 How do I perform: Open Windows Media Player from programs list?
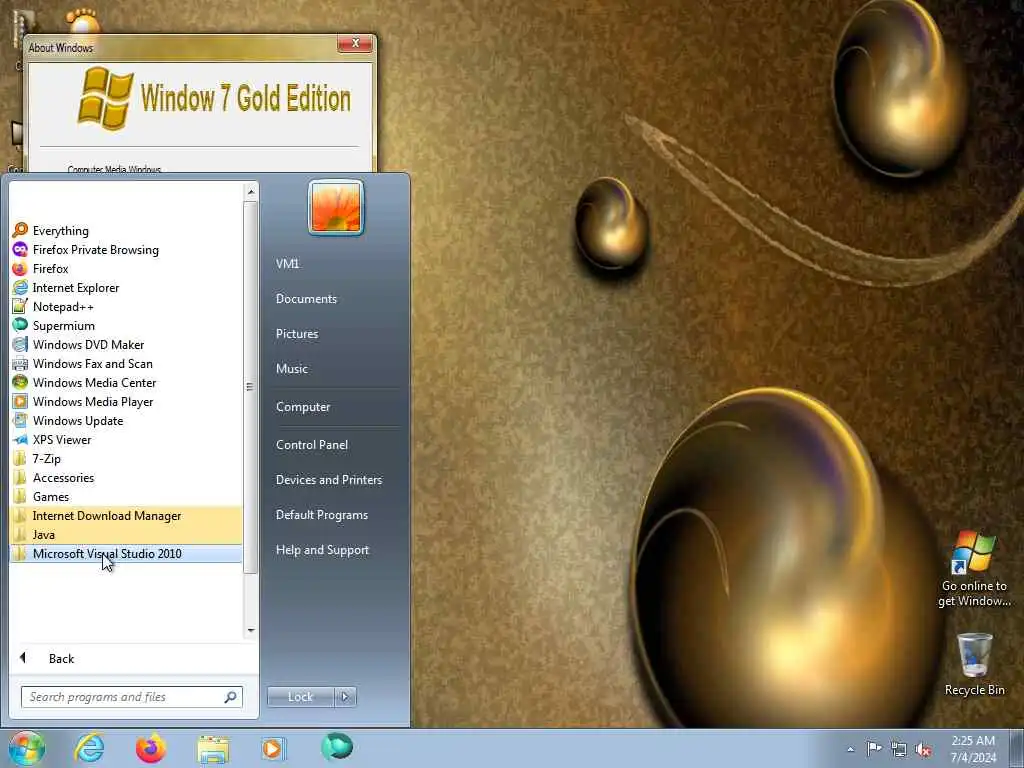(x=126, y=401)
